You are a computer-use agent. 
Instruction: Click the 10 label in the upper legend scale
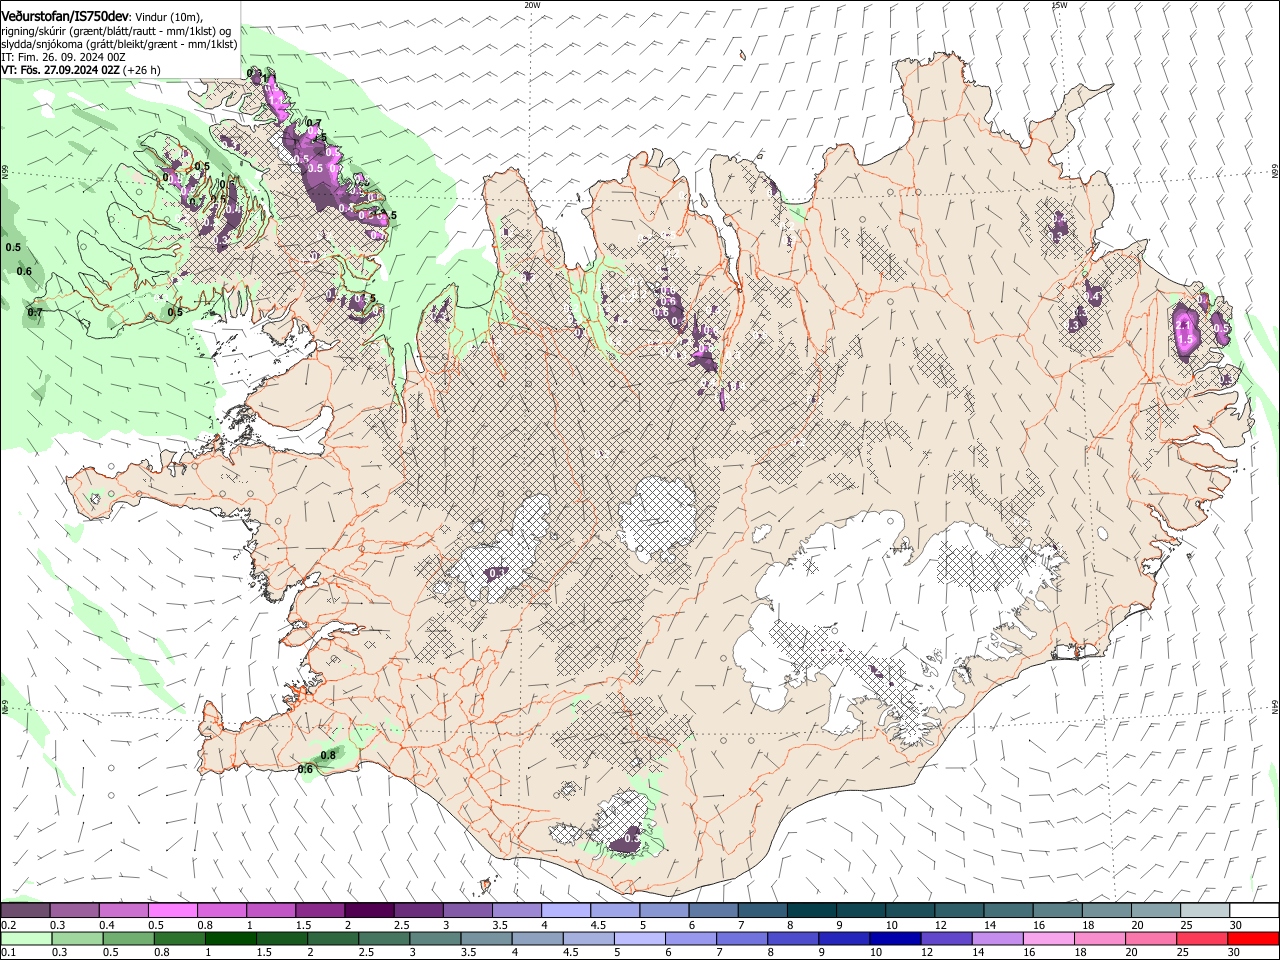[x=891, y=925]
